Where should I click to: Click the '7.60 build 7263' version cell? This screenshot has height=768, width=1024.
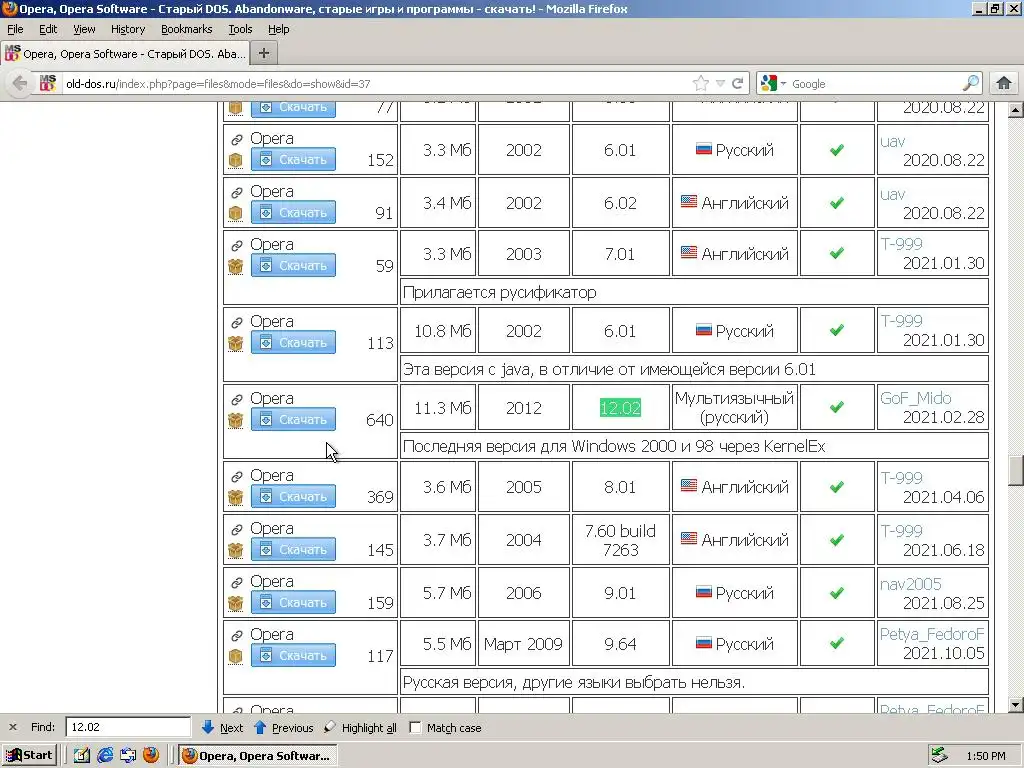pyautogui.click(x=620, y=540)
